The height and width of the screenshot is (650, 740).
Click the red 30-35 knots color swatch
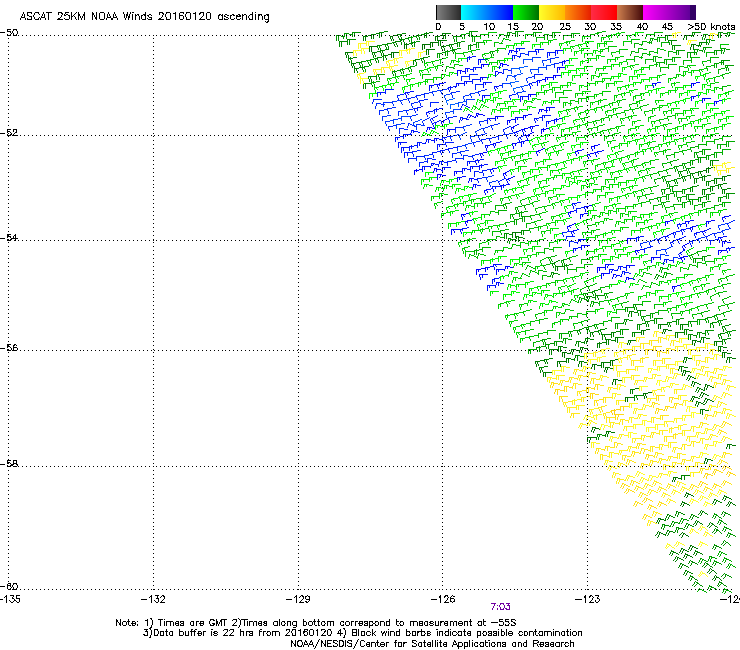click(x=604, y=12)
